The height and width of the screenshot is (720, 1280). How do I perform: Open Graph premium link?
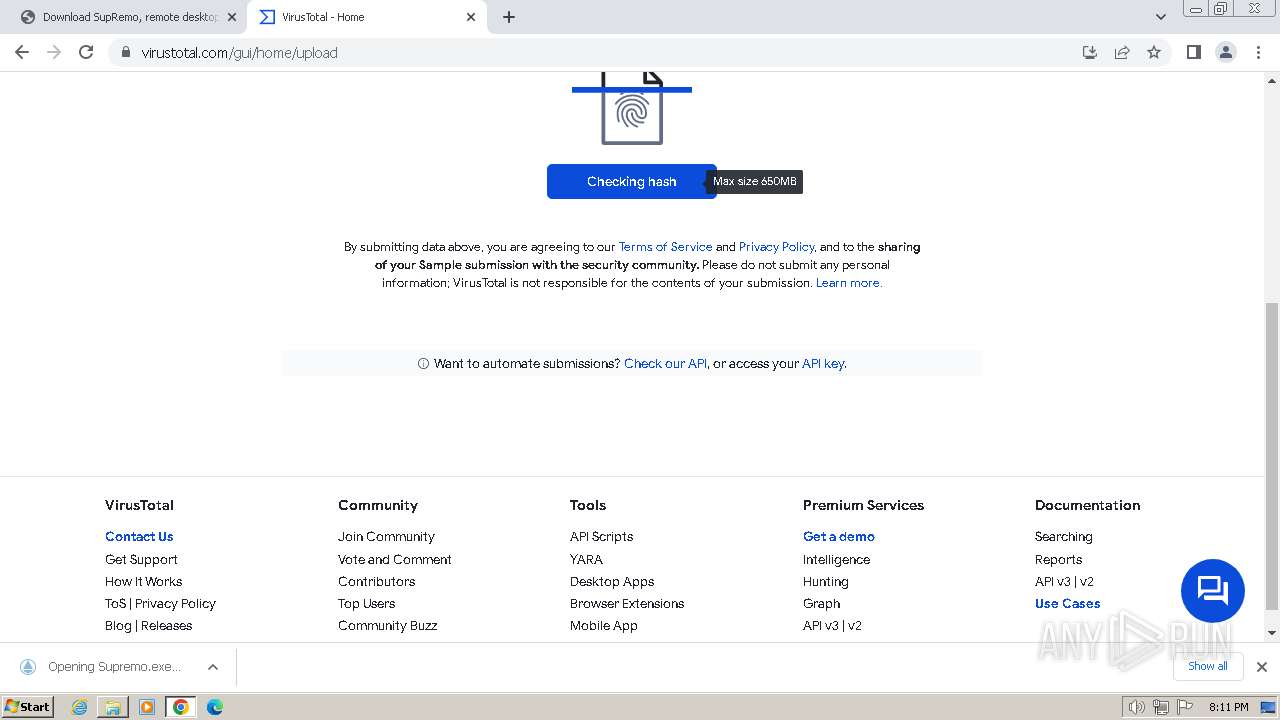coord(821,604)
